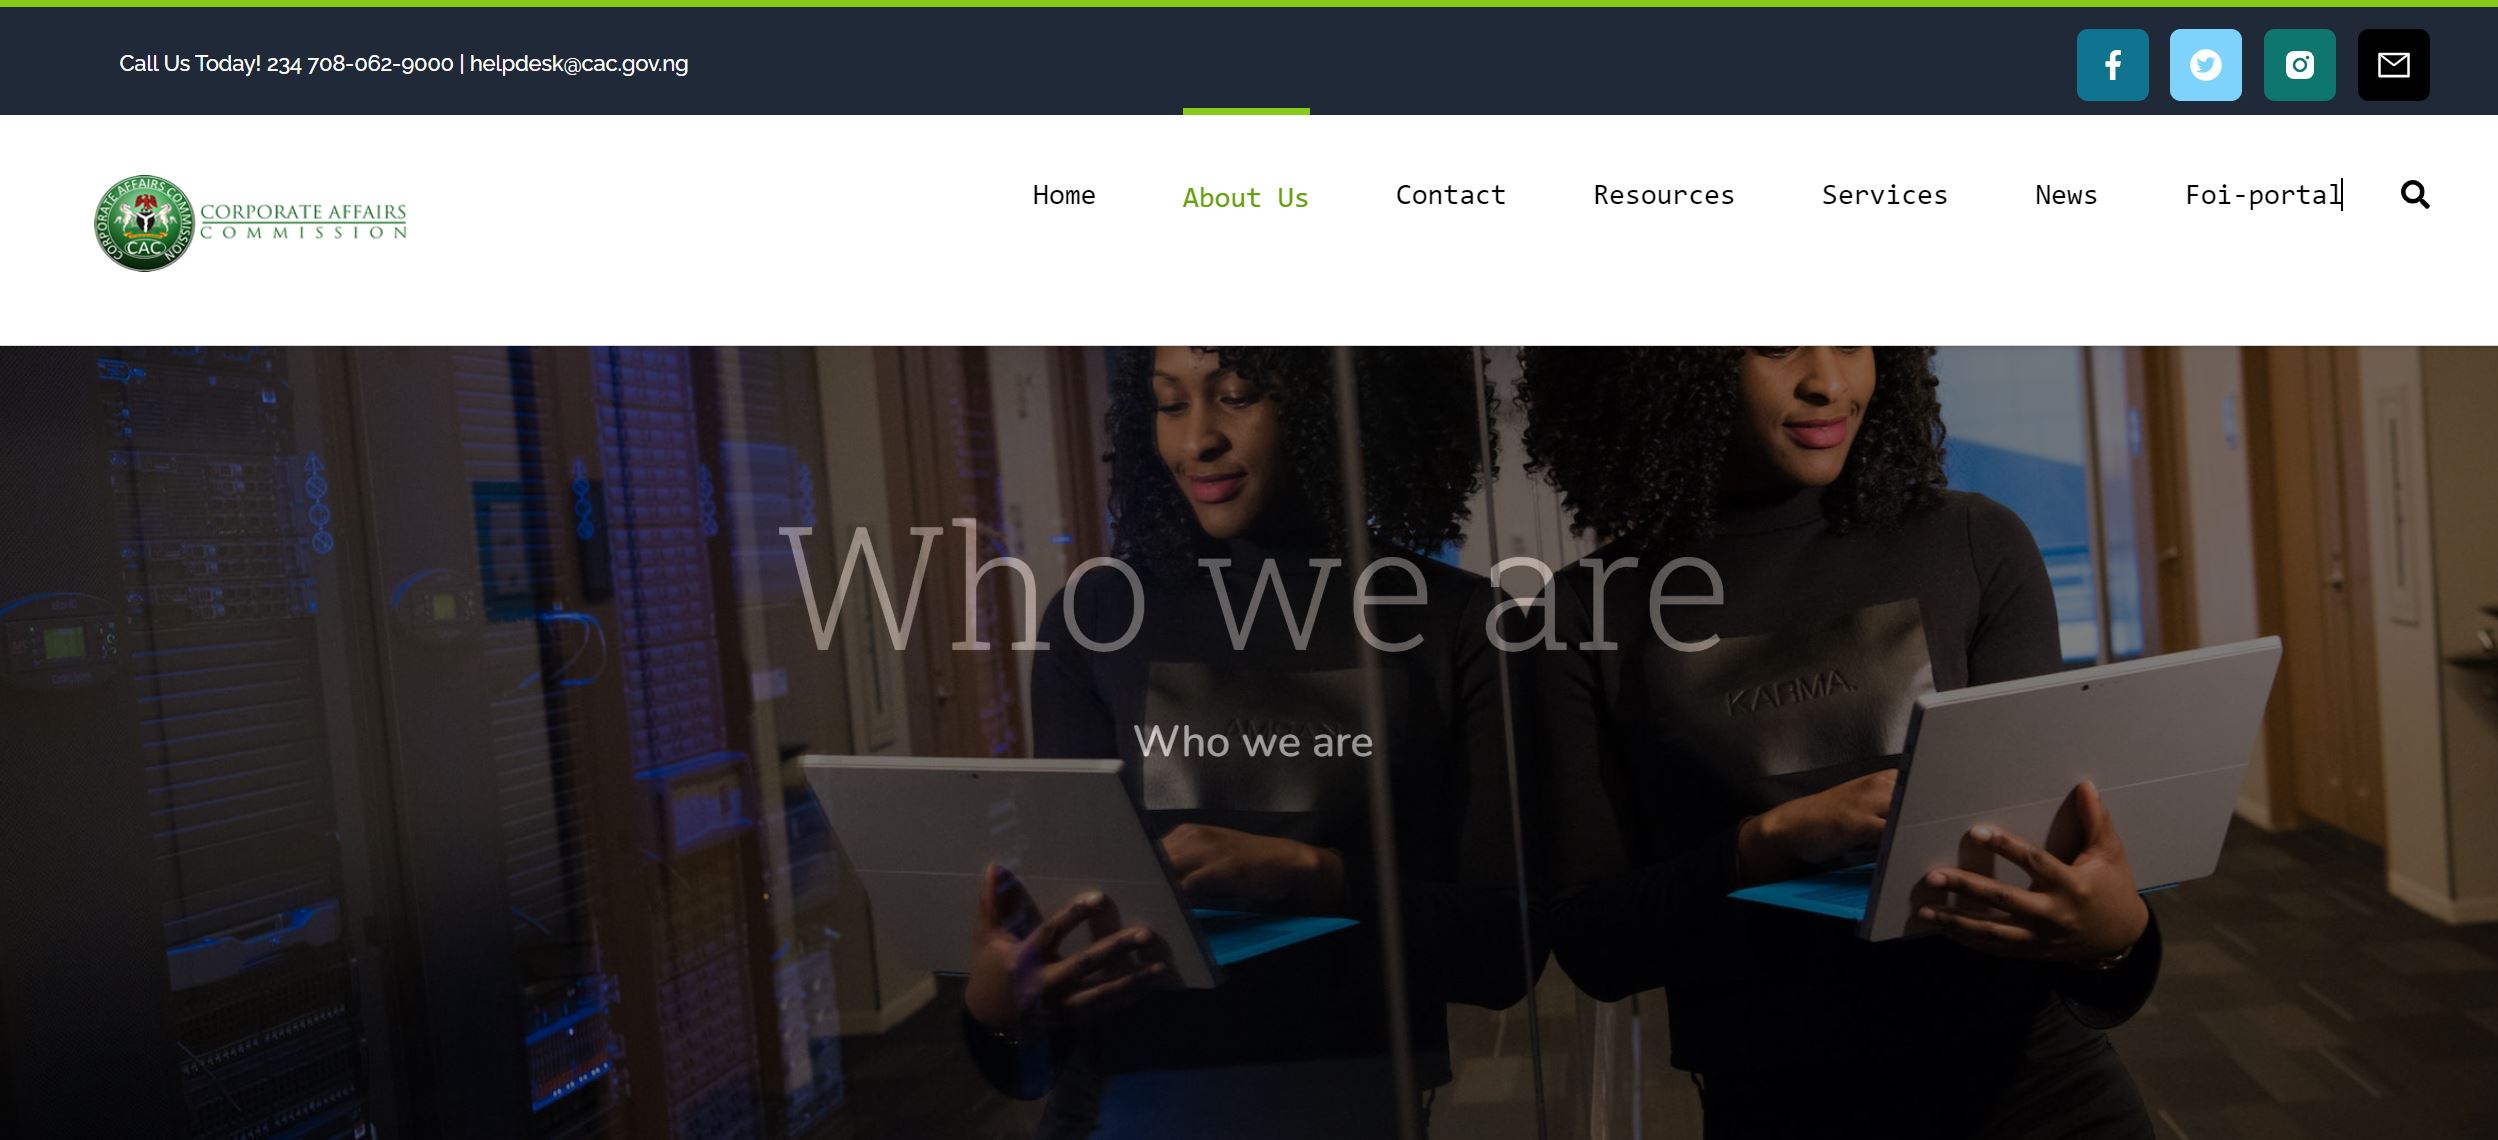Click the 234 708-062-9000 phone number

tap(359, 64)
